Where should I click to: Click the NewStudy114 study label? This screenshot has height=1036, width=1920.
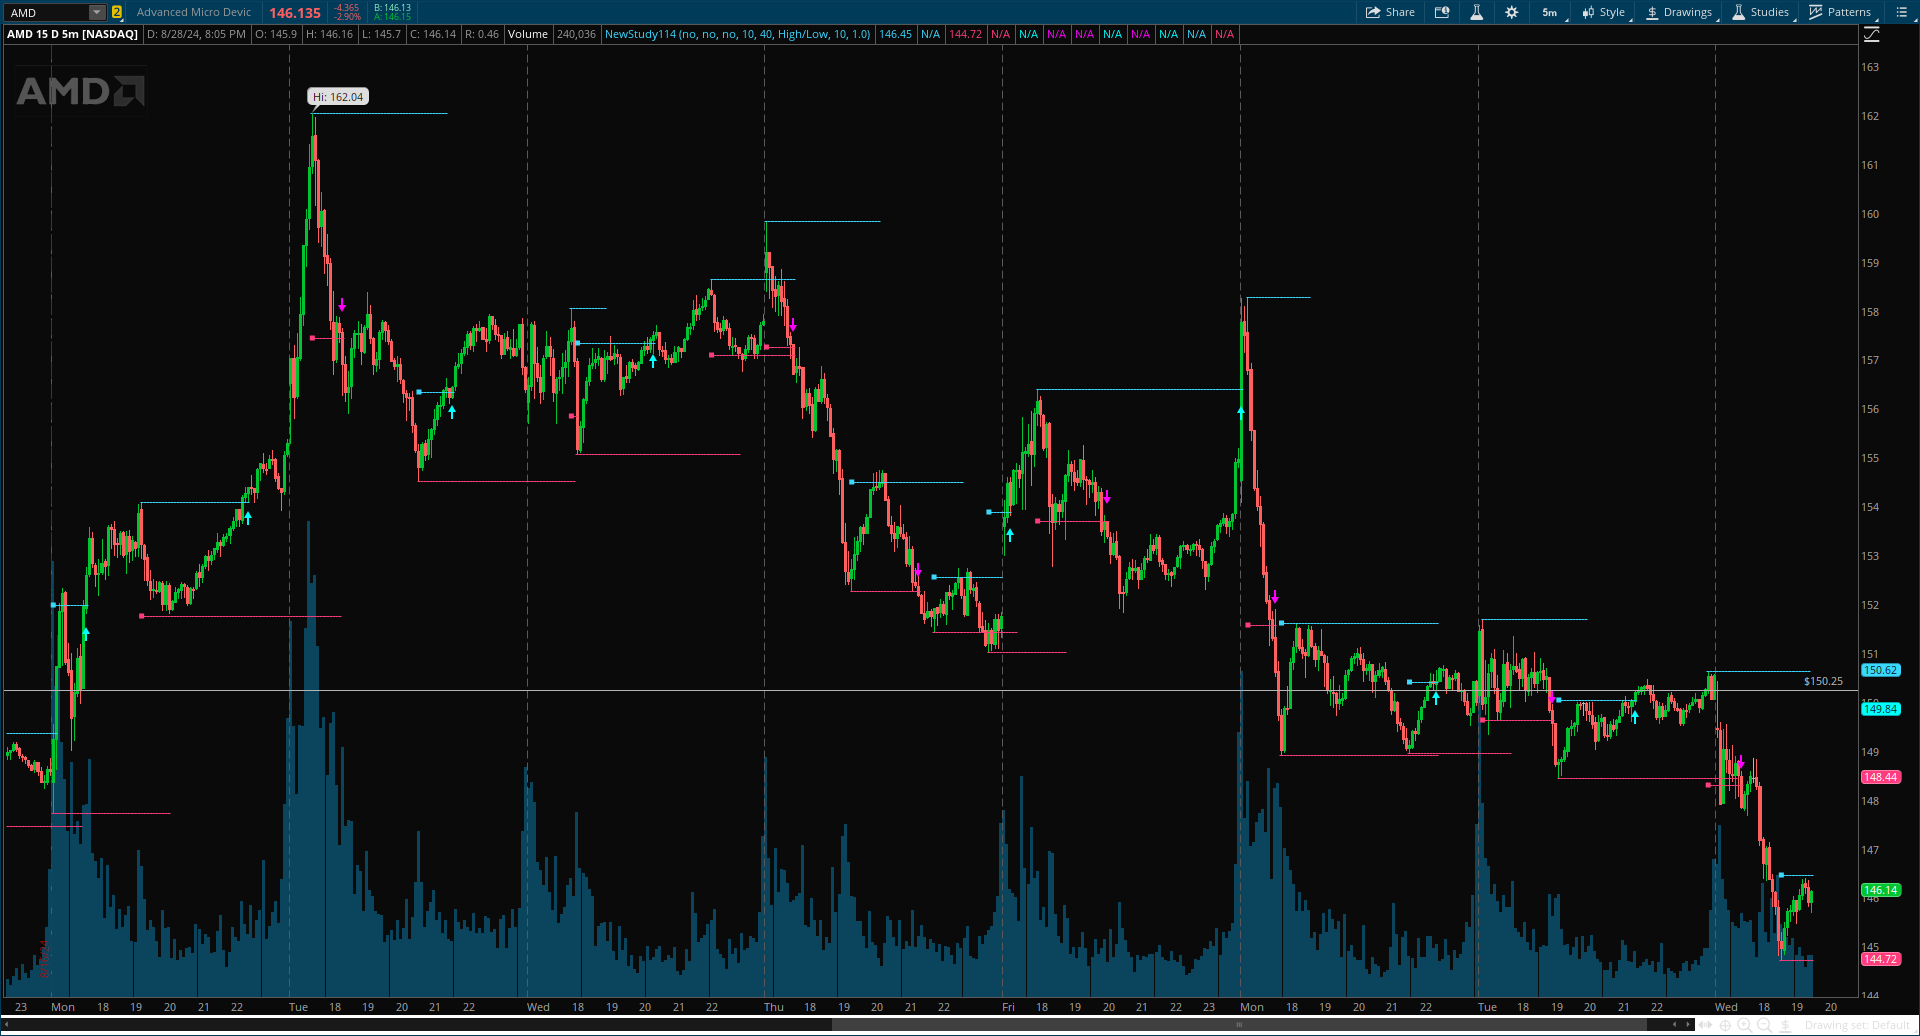point(737,34)
